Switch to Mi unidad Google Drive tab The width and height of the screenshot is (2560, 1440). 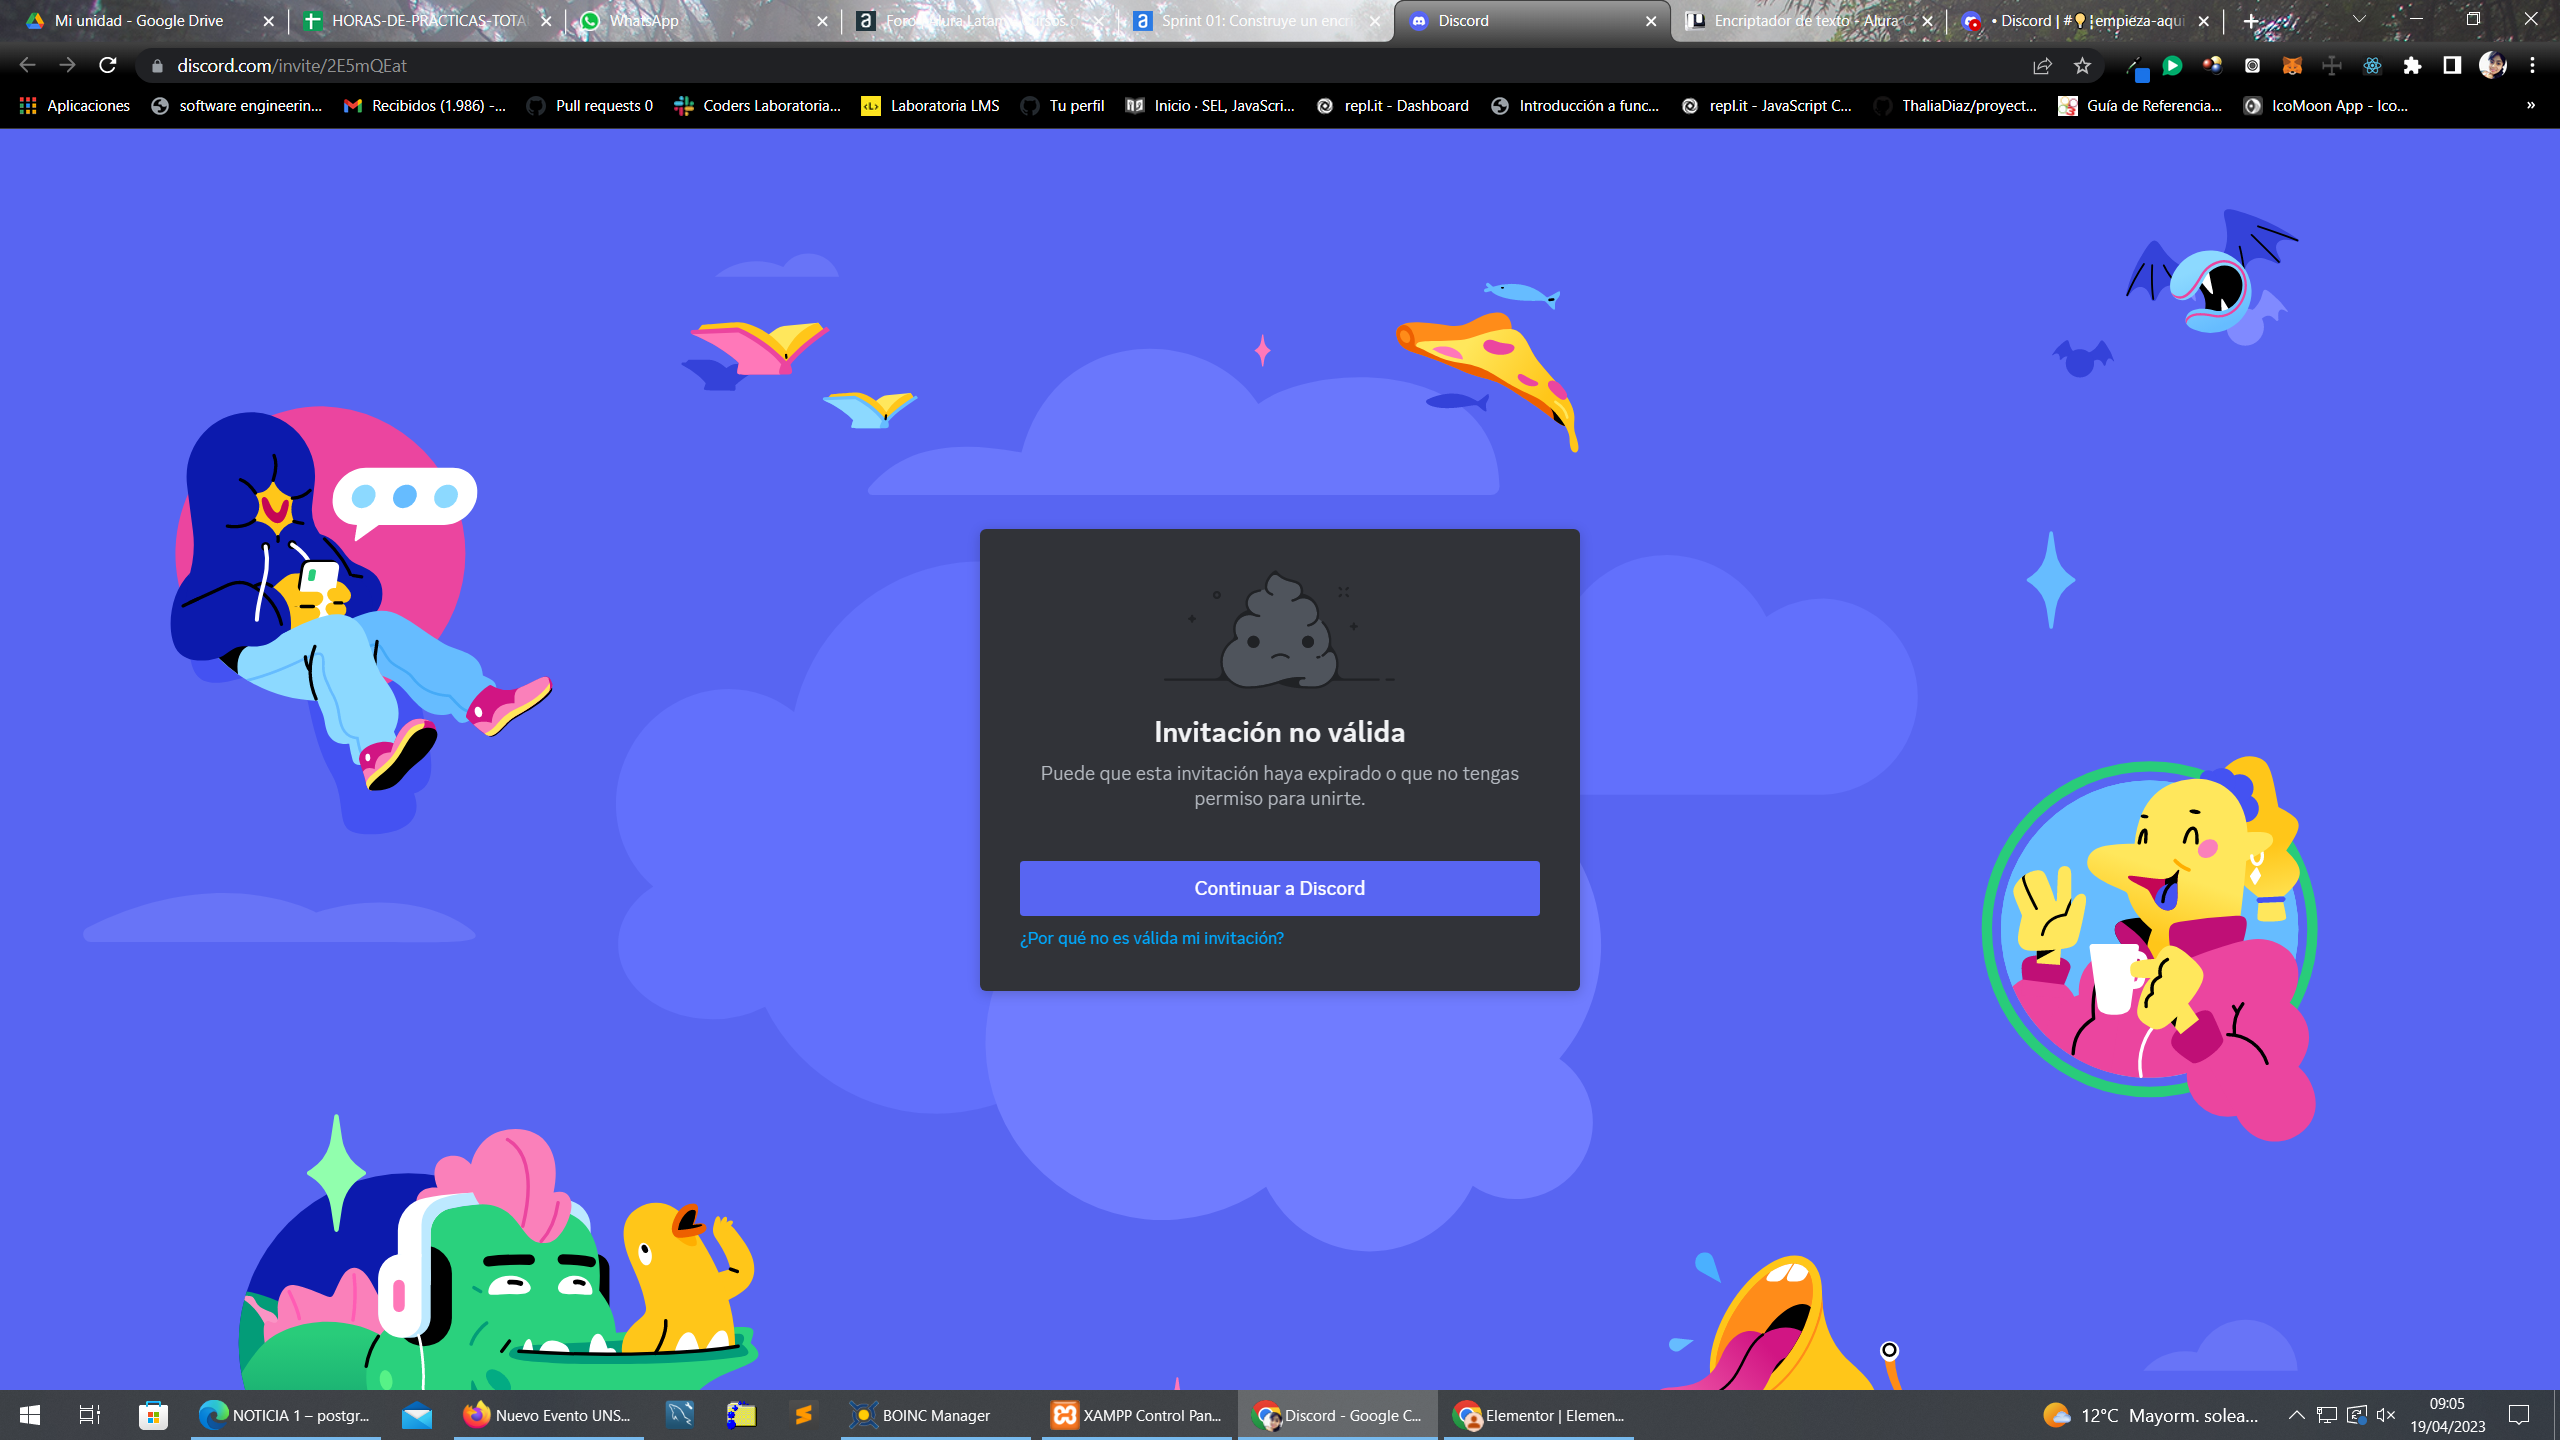[138, 21]
